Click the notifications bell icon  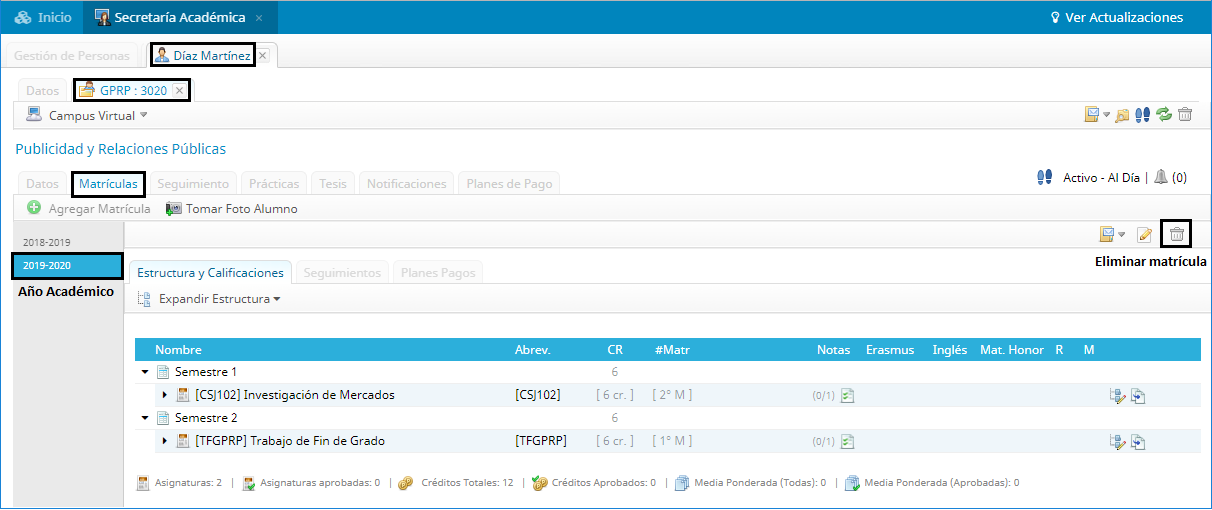1160,177
